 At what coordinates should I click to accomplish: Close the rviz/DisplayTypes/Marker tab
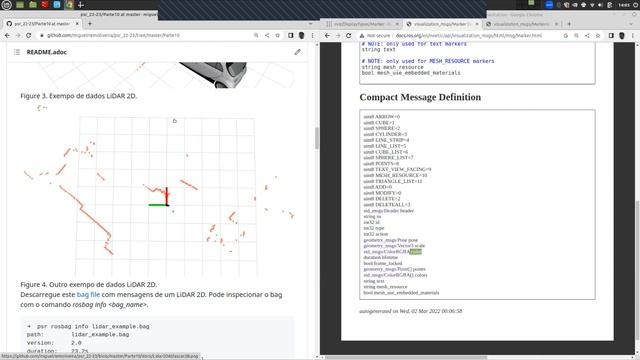(x=397, y=24)
